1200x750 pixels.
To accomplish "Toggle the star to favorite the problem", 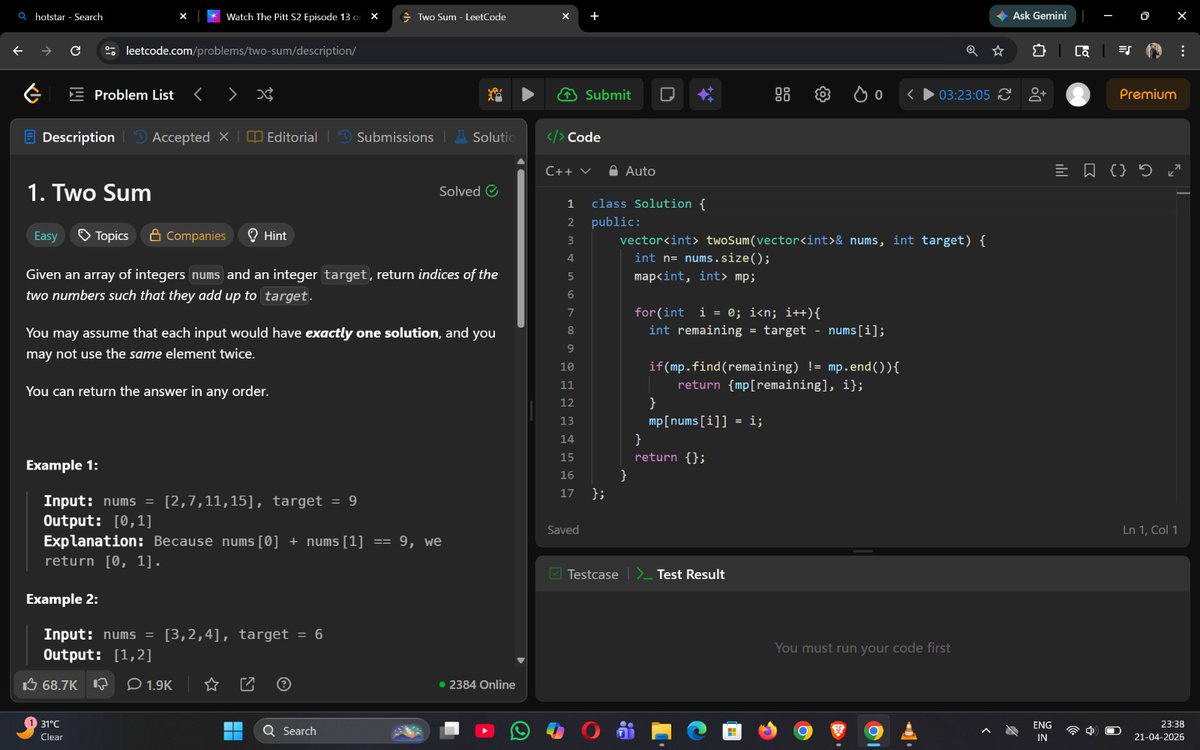I will 211,684.
